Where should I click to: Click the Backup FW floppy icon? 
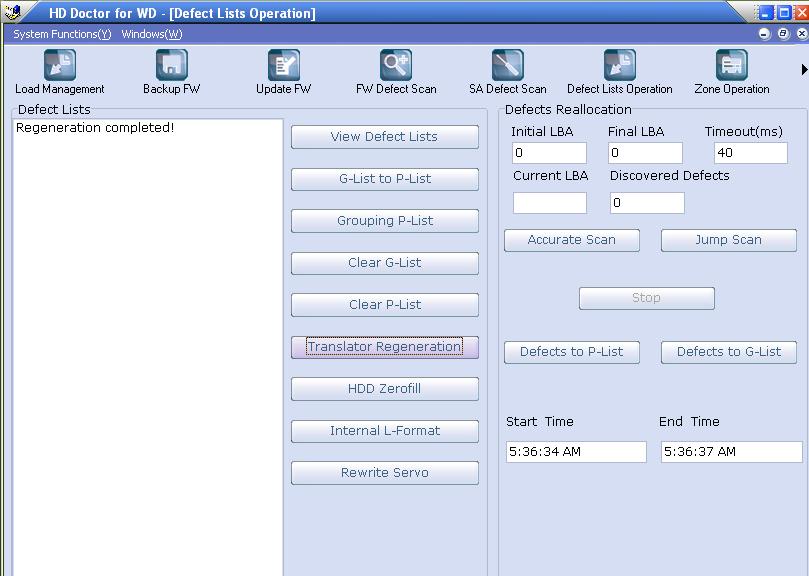point(172,65)
